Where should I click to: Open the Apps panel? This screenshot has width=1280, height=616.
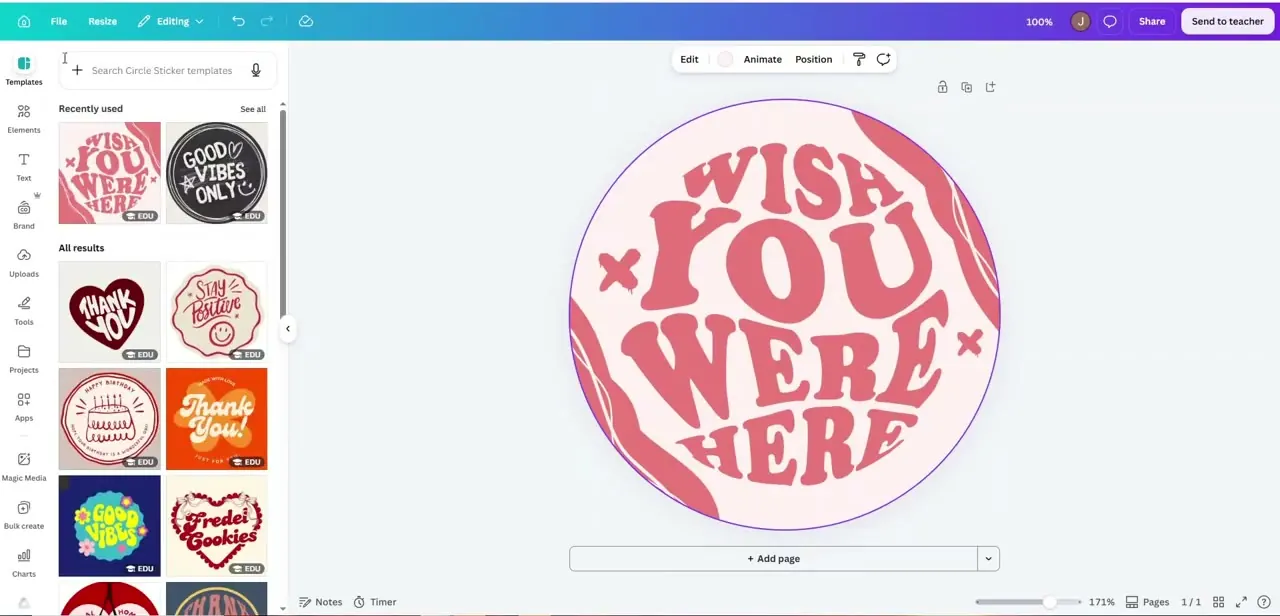[24, 406]
